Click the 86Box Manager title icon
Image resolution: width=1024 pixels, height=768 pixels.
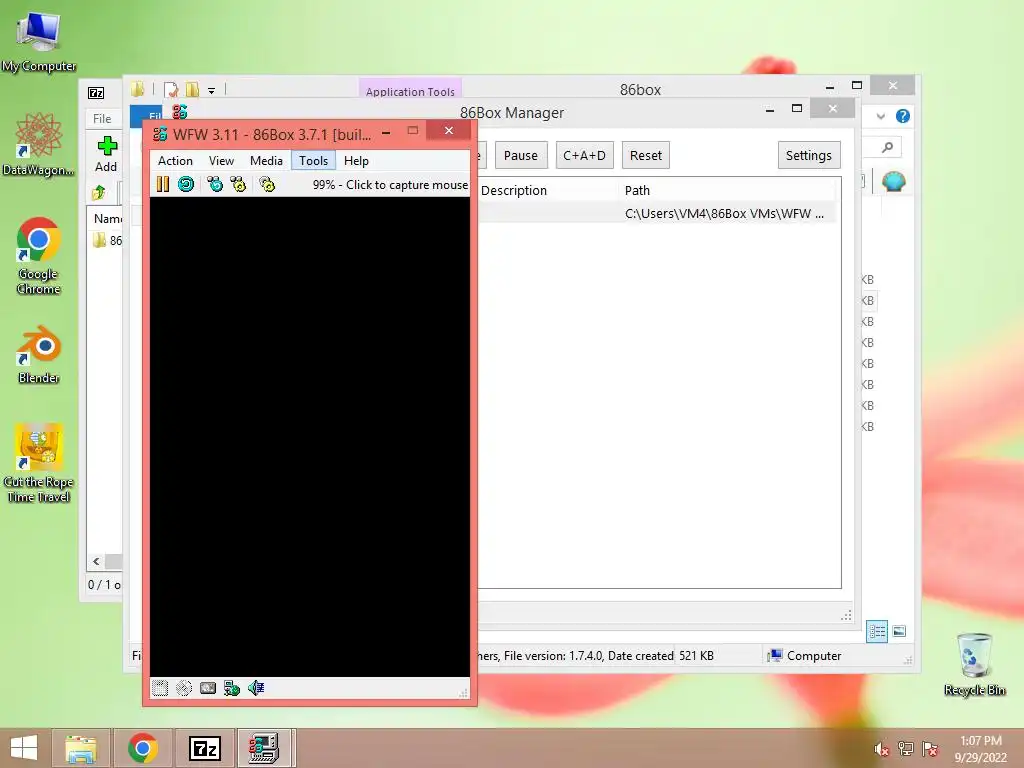180,112
